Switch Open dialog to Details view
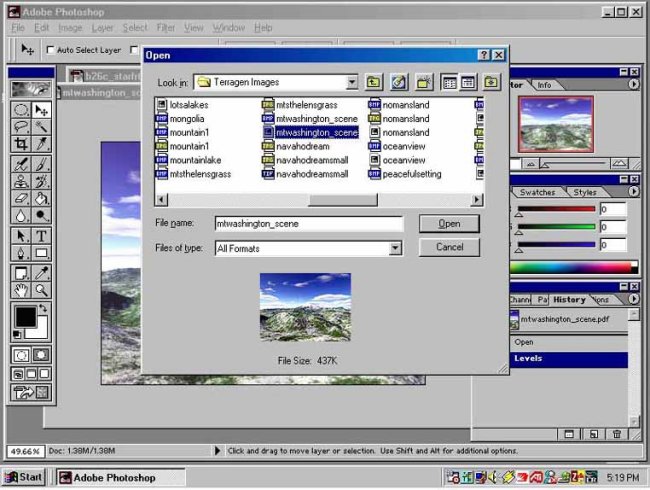Image resolution: width=650 pixels, height=490 pixels. [x=468, y=82]
